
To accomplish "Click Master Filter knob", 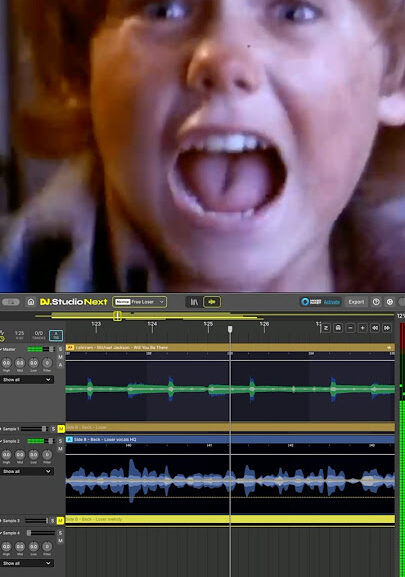I will (x=47, y=363).
